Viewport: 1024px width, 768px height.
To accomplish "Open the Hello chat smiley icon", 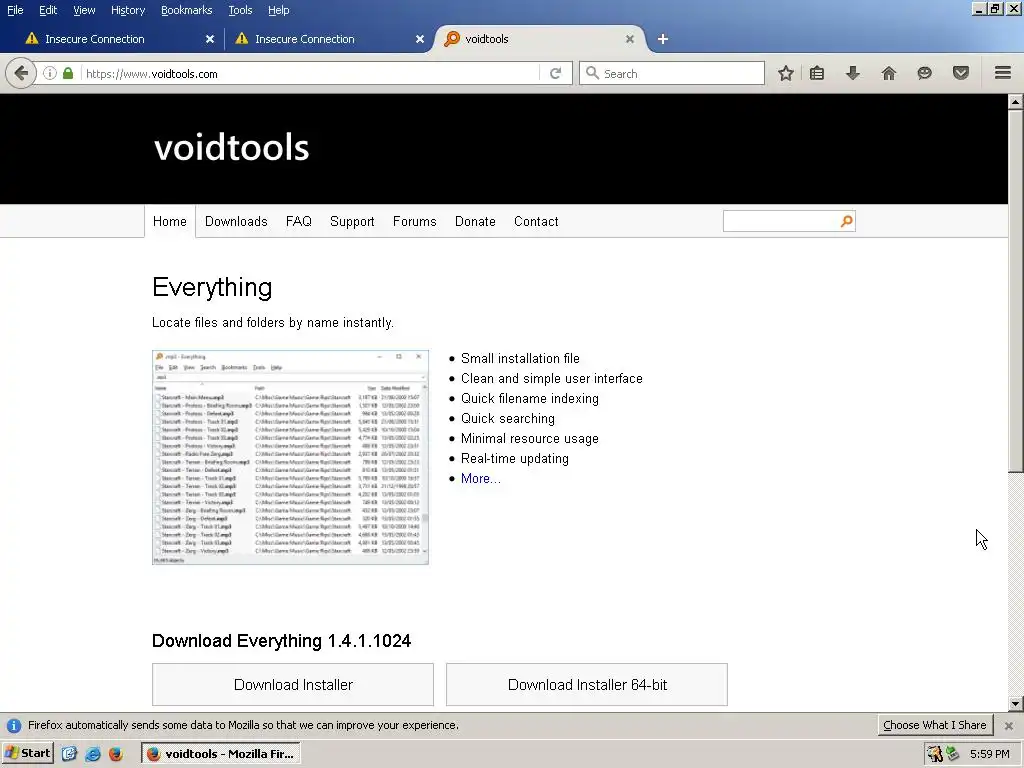I will [925, 73].
